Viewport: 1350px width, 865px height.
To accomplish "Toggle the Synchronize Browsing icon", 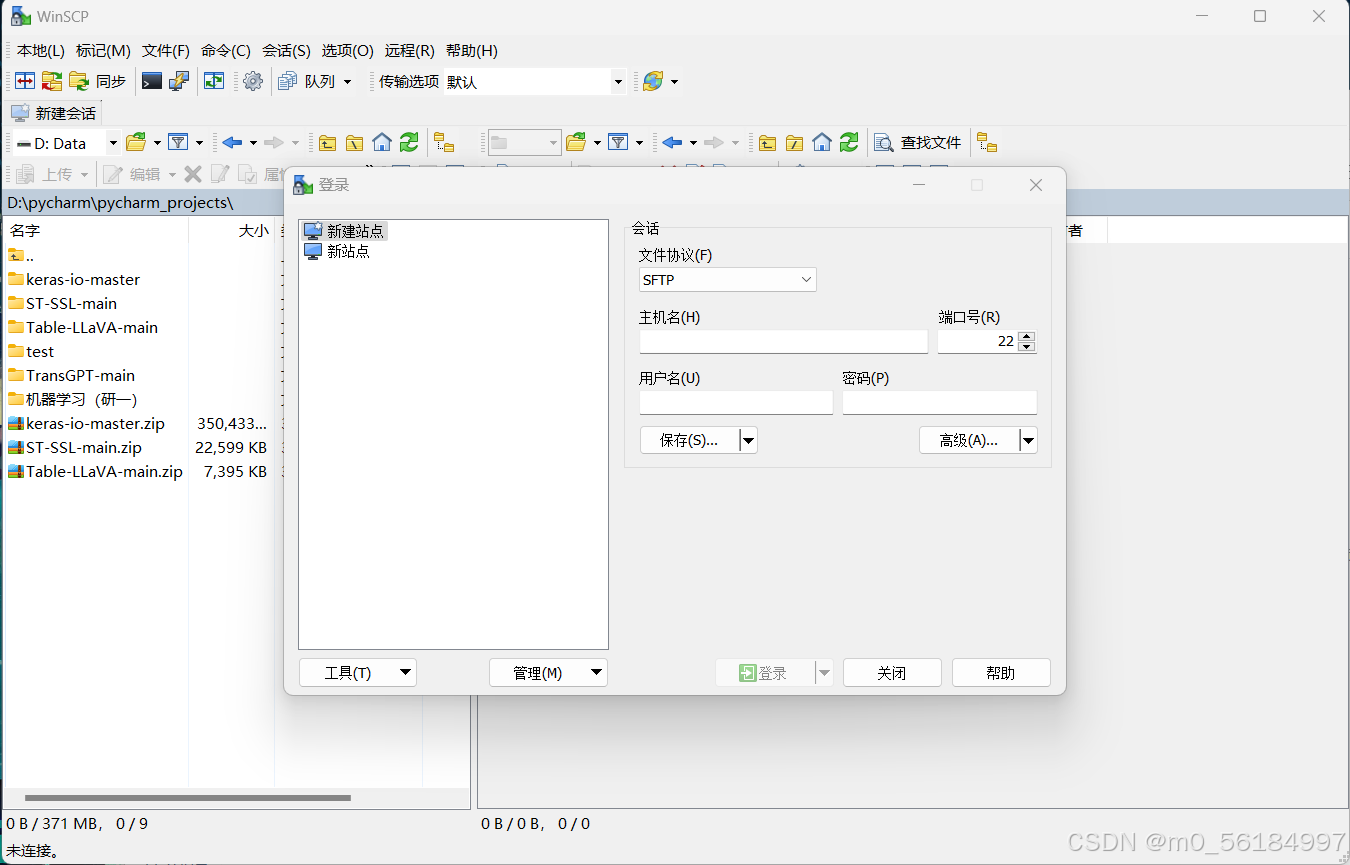I will (x=214, y=81).
